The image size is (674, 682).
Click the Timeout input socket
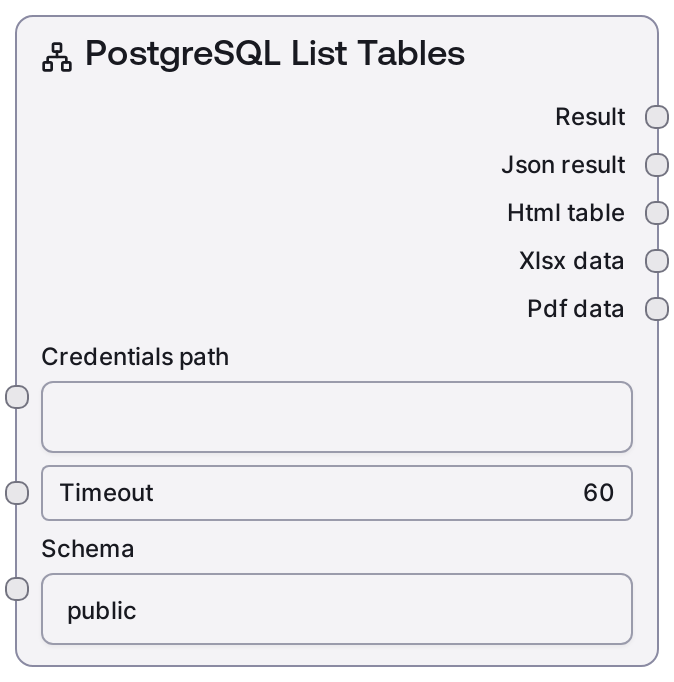(17, 493)
